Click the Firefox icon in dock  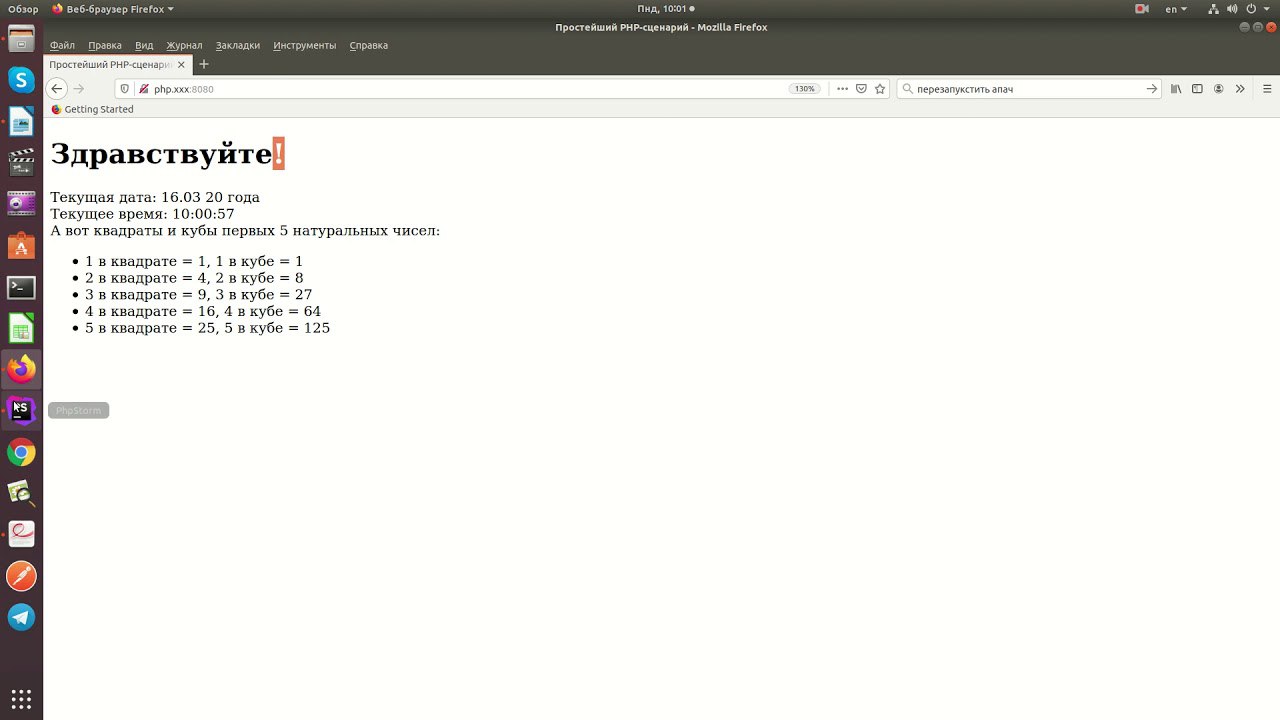pyautogui.click(x=21, y=370)
